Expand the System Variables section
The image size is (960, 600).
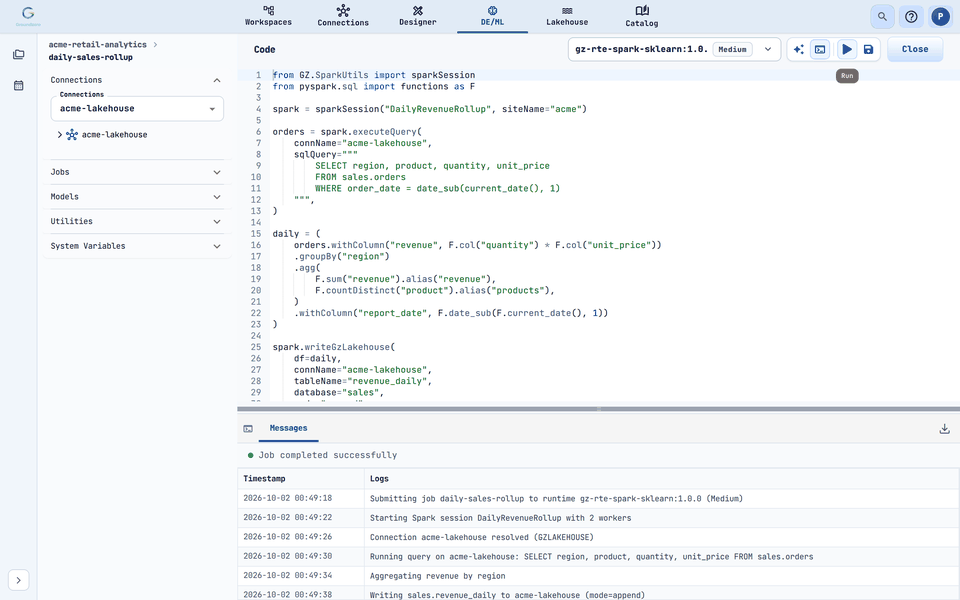coord(136,246)
